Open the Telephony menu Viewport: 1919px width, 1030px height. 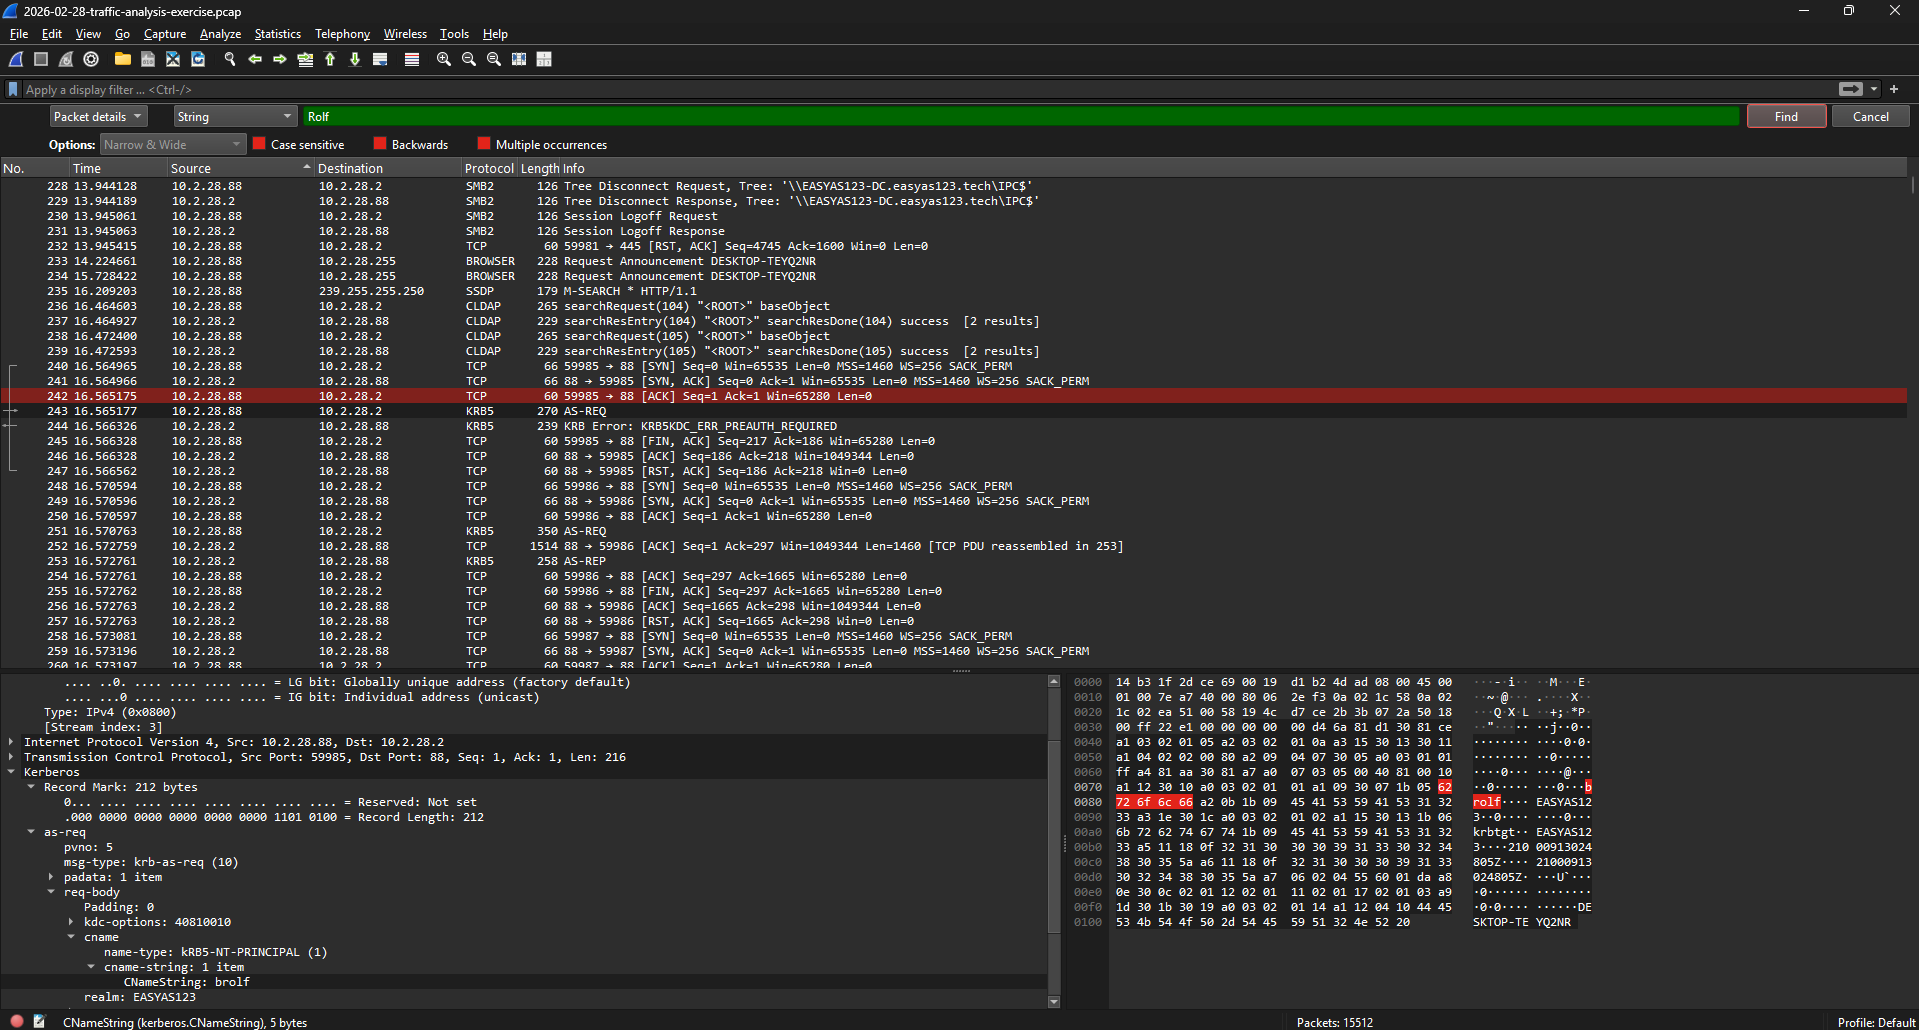click(342, 33)
